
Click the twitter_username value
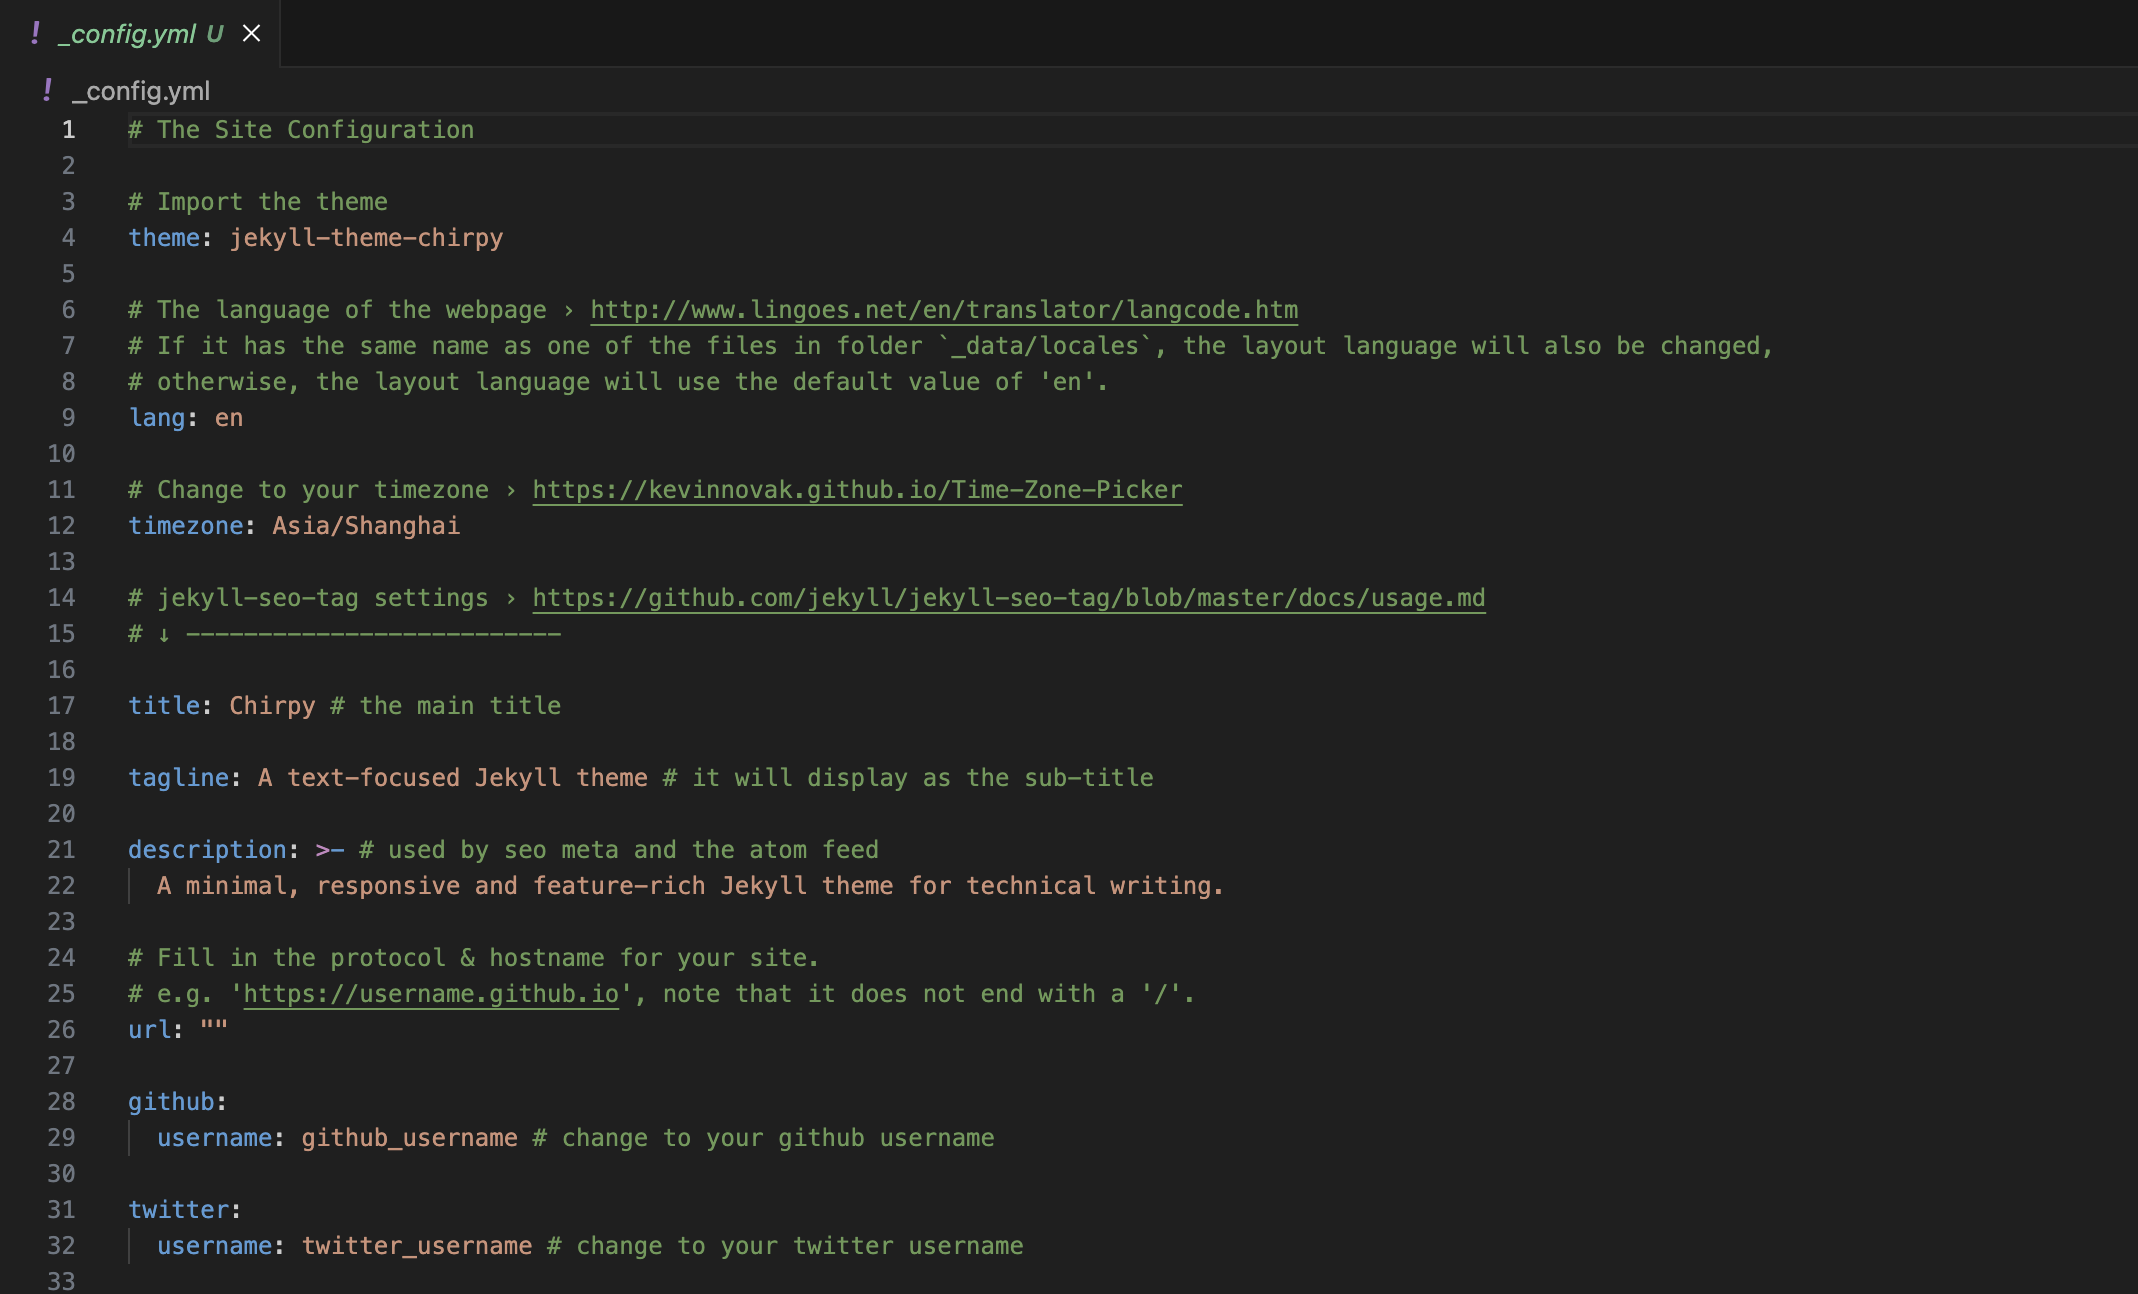416,1246
